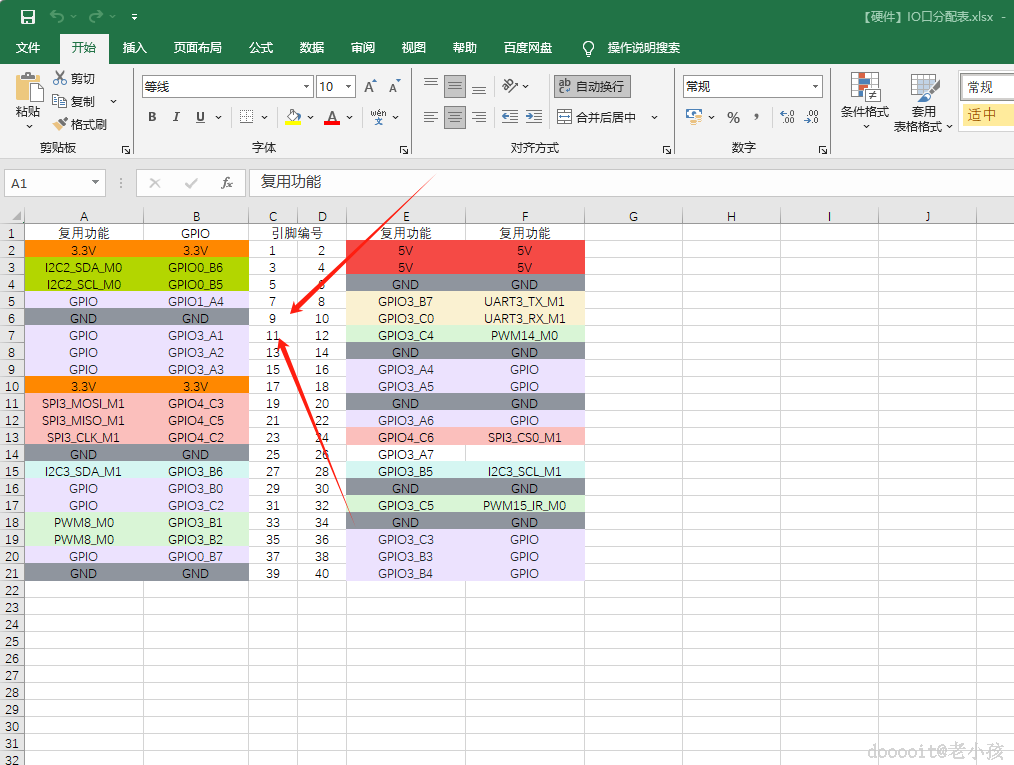1014x765 pixels.
Task: Toggle underline formatting
Action: click(x=200, y=117)
